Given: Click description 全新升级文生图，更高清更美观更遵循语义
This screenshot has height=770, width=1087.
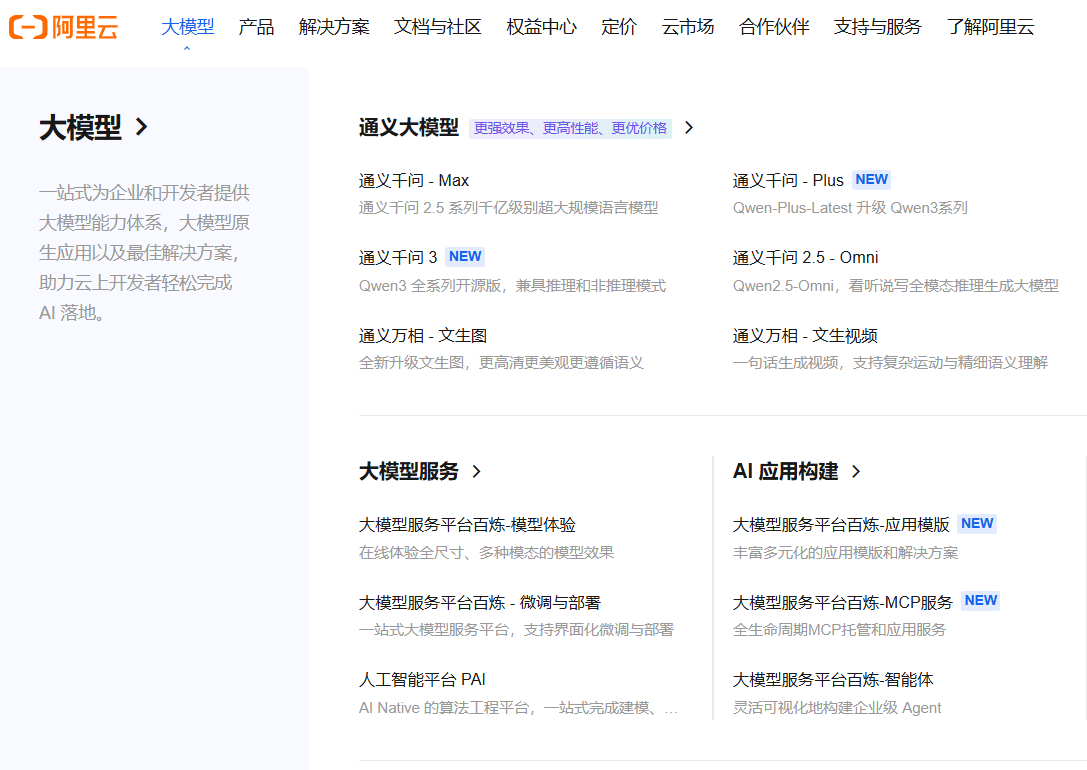Looking at the screenshot, I should (x=501, y=362).
